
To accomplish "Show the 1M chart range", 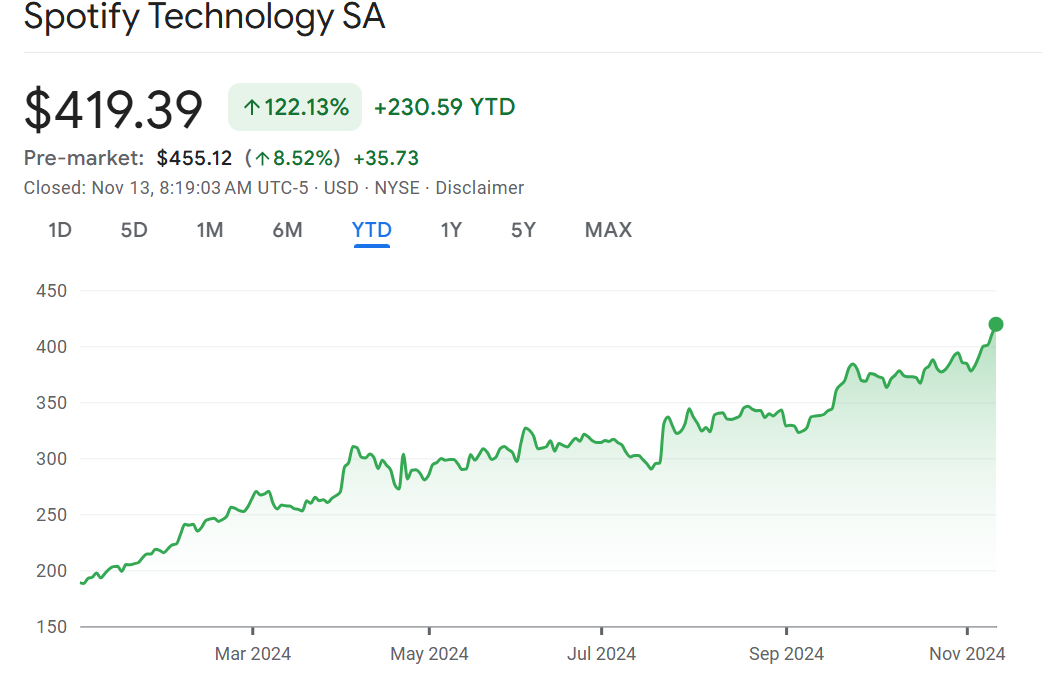I will click(210, 230).
